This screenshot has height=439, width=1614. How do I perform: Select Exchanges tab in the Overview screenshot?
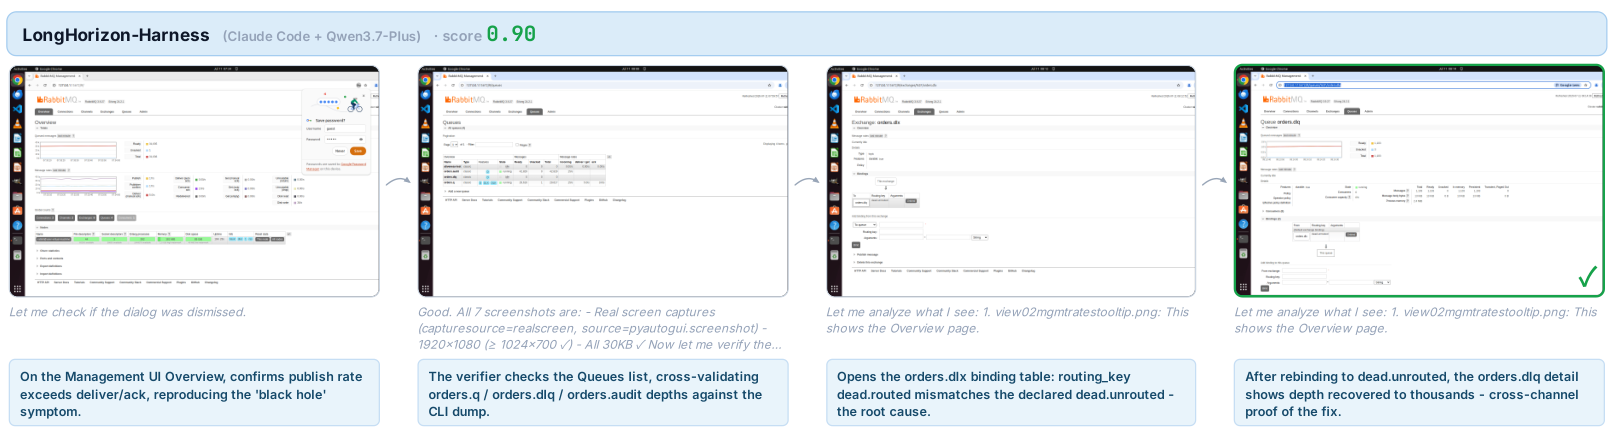pos(107,111)
